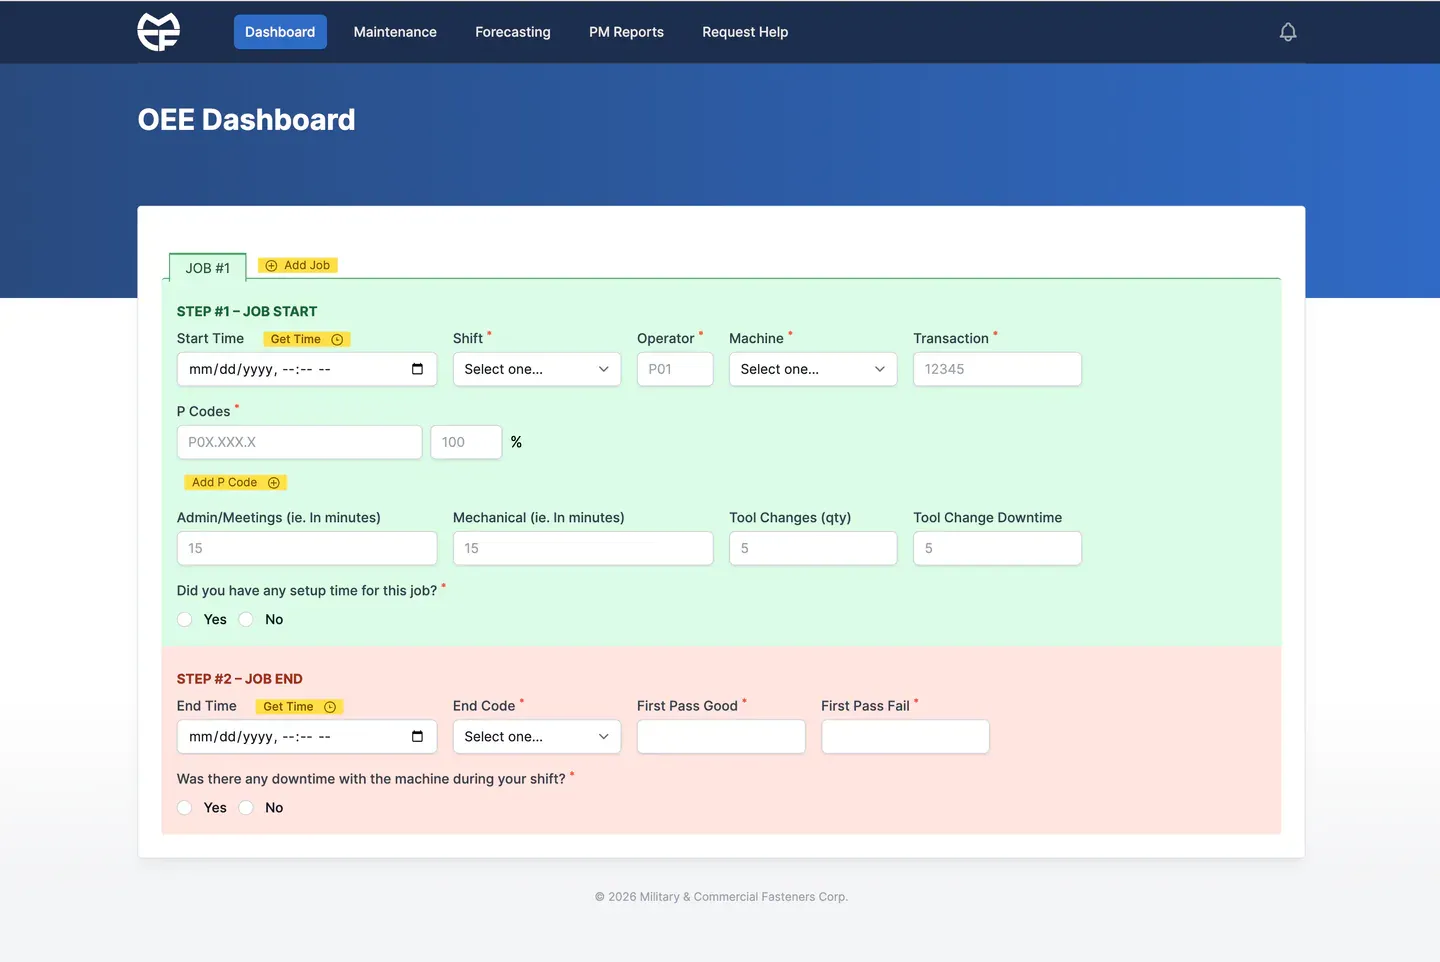Select Yes for setup time question
1440x962 pixels.
pyautogui.click(x=185, y=620)
